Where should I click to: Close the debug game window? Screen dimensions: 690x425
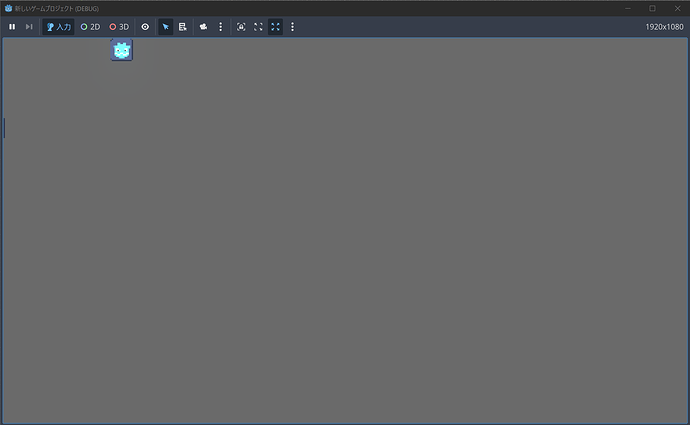pos(676,8)
